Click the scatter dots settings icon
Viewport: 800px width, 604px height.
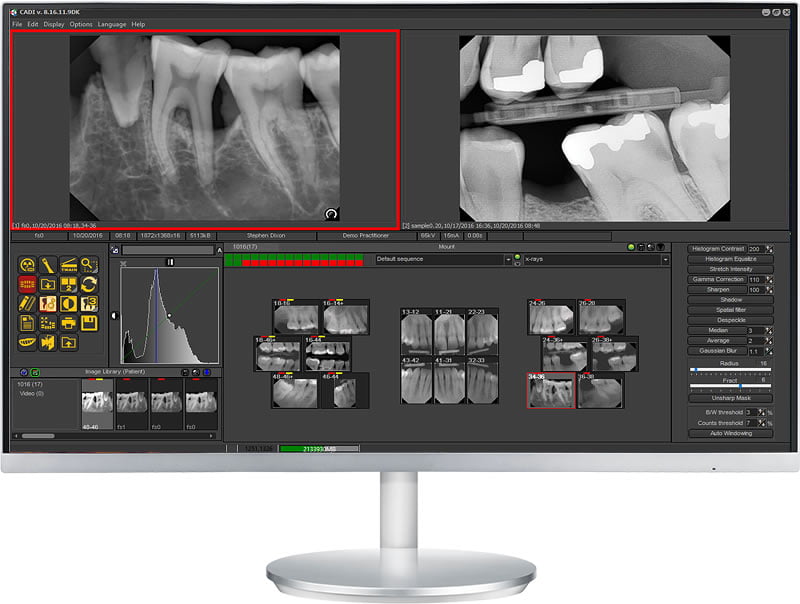47,323
